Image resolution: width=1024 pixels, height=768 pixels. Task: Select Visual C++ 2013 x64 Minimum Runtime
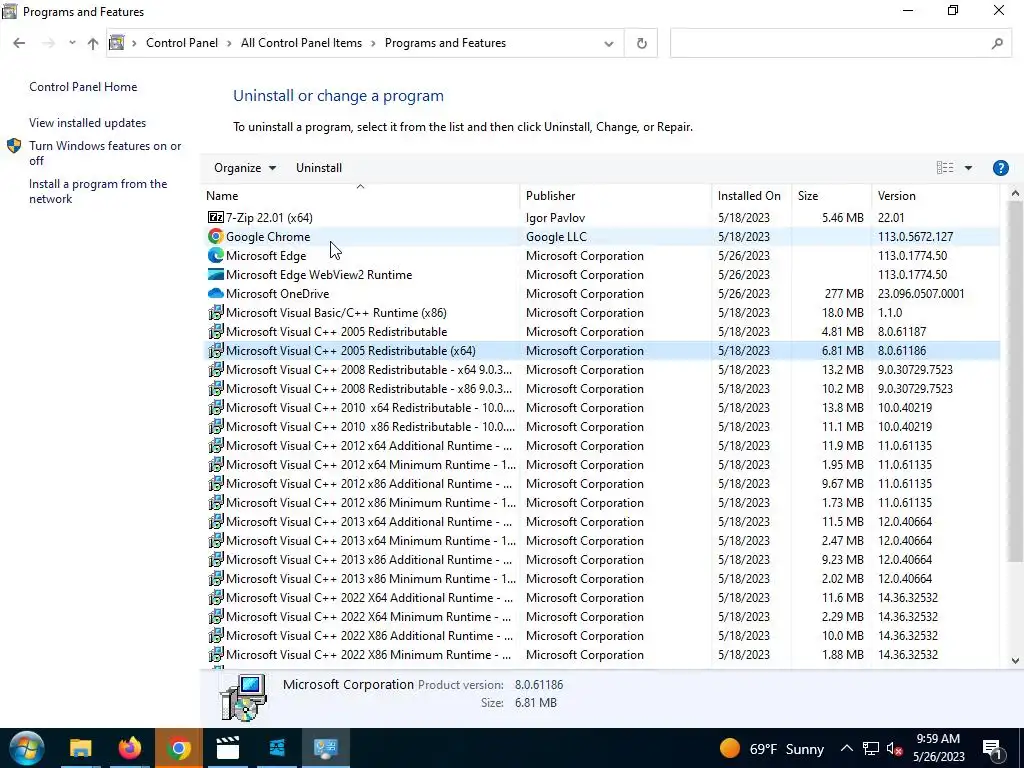pos(601,541)
